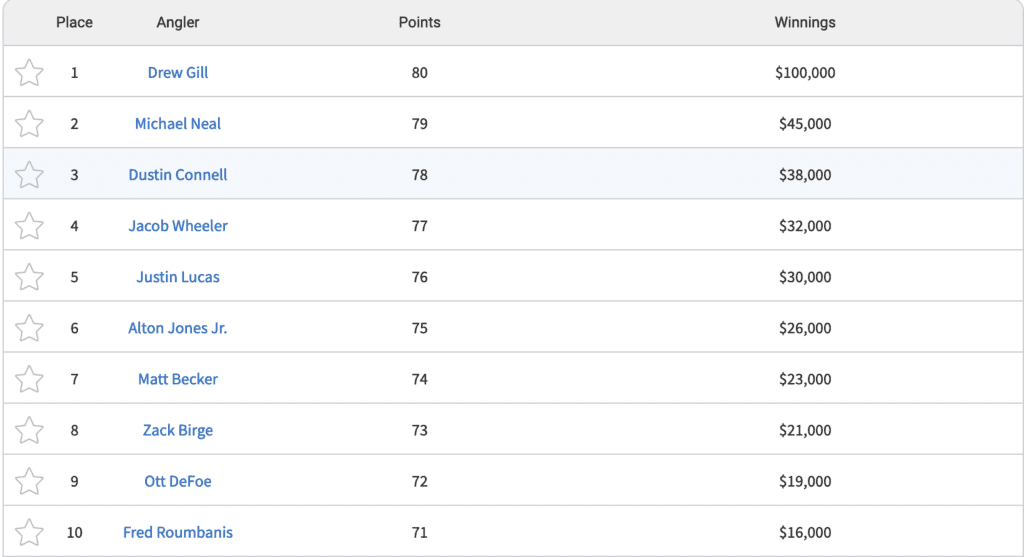View the Dustin Connell angler page
The width and height of the screenshot is (1024, 557).
[178, 175]
